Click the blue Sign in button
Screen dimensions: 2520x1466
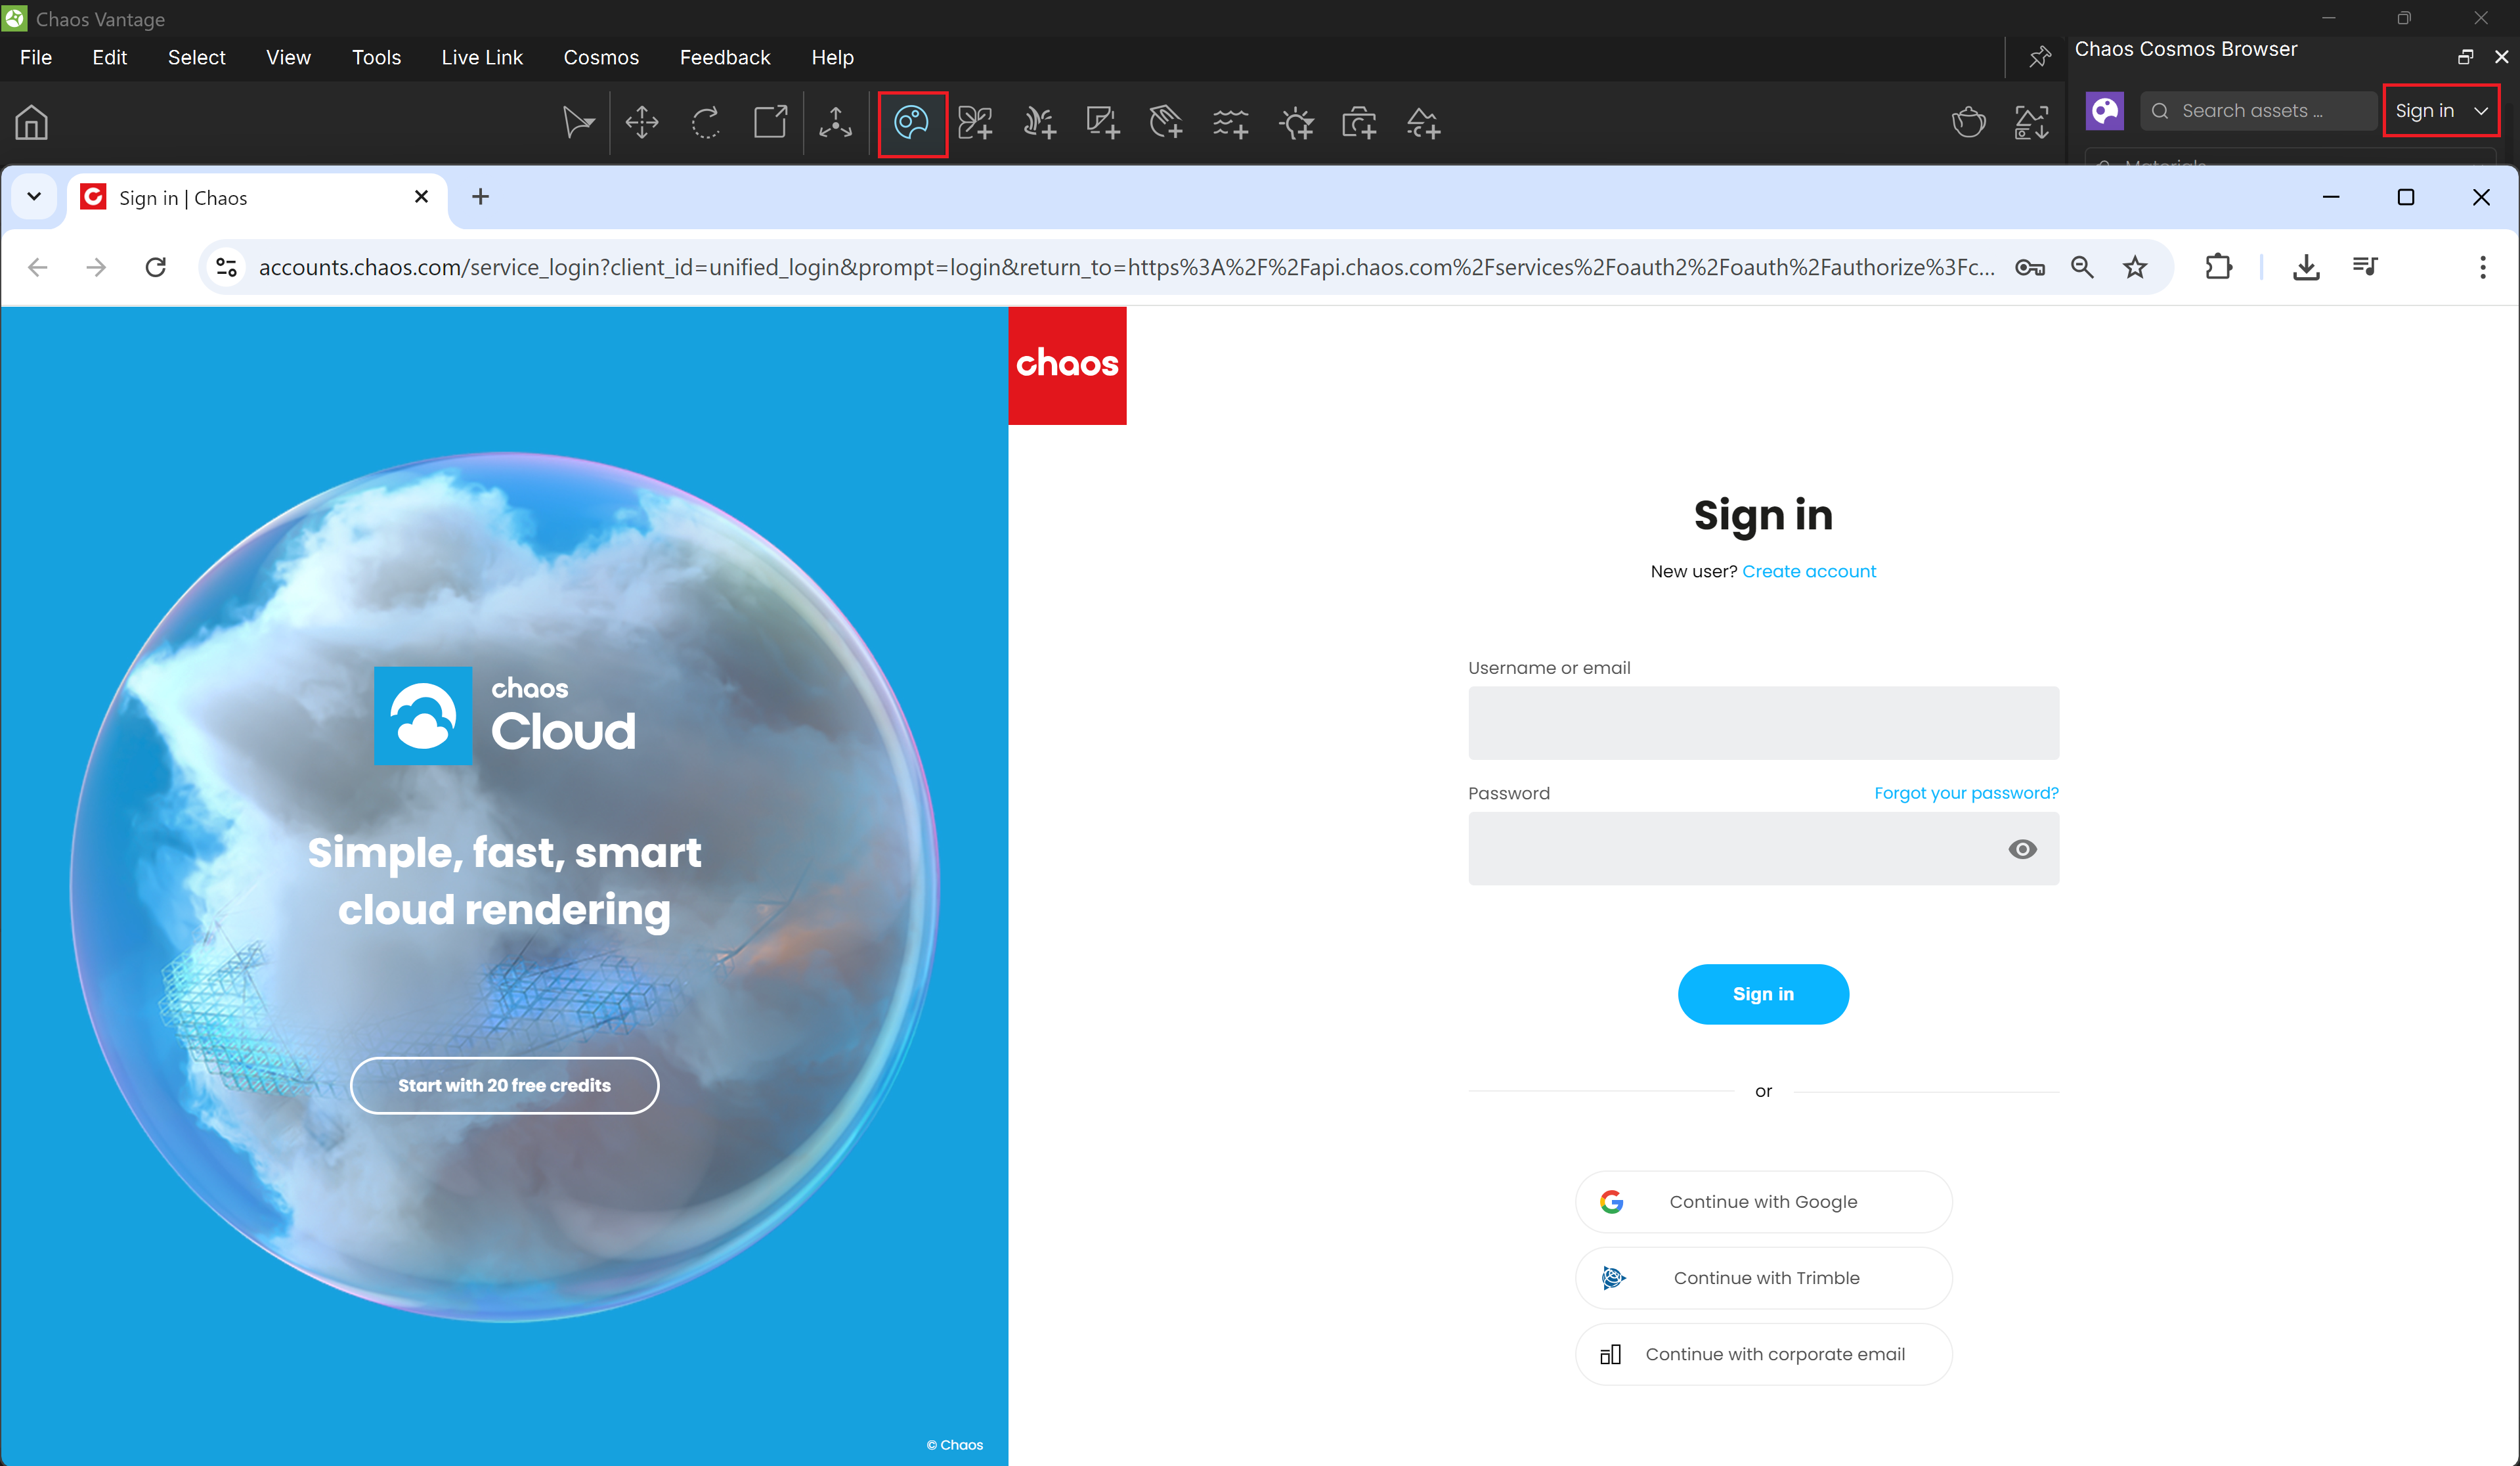click(1763, 994)
